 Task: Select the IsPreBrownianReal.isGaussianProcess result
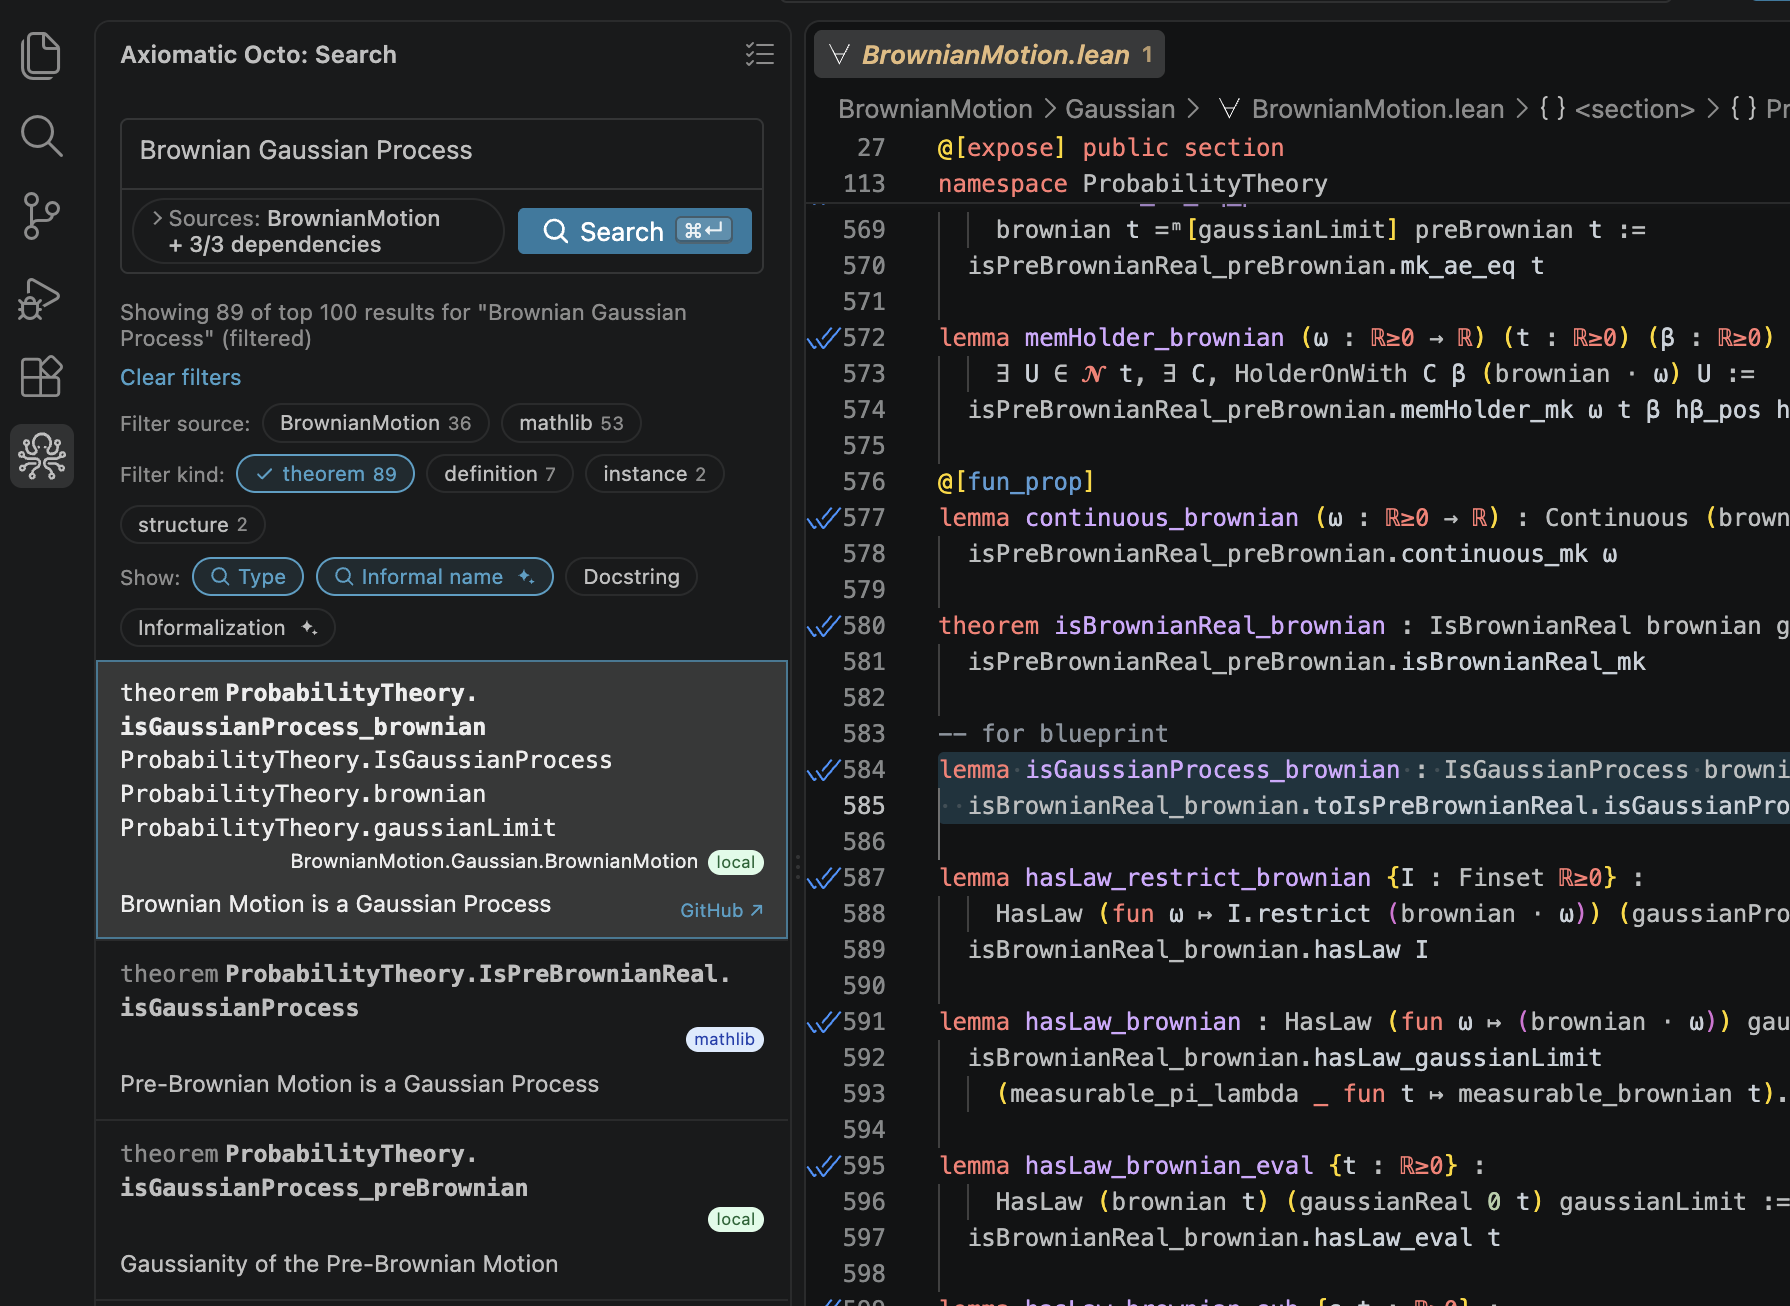[441, 1029]
